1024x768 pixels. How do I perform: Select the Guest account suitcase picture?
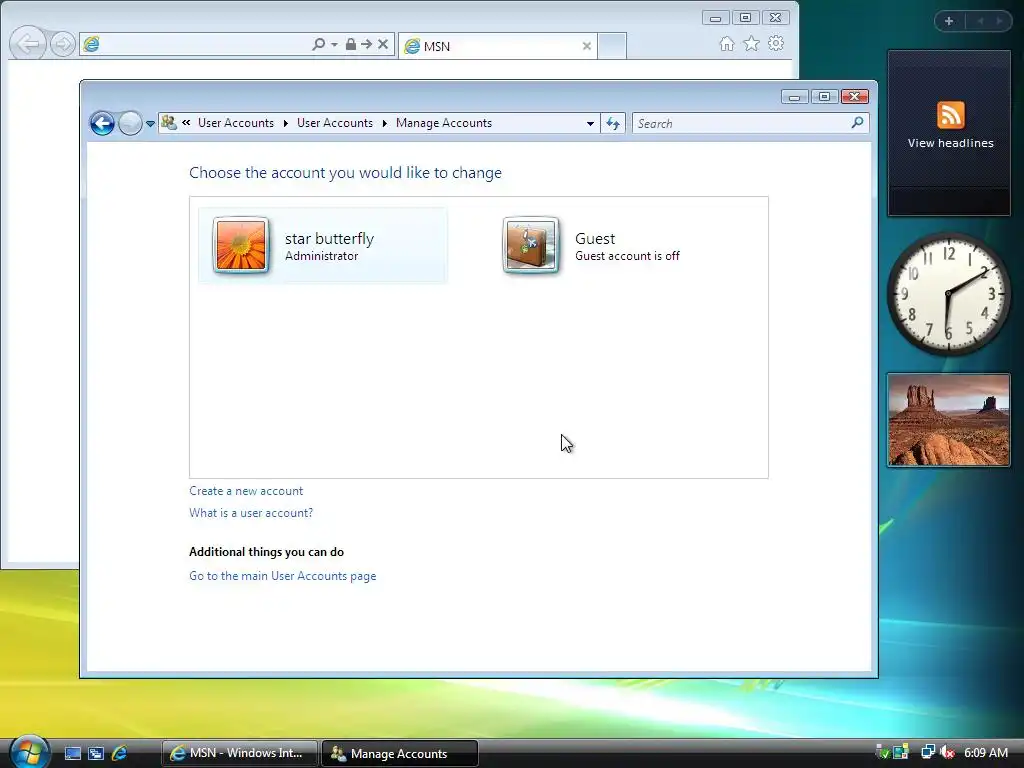(531, 245)
